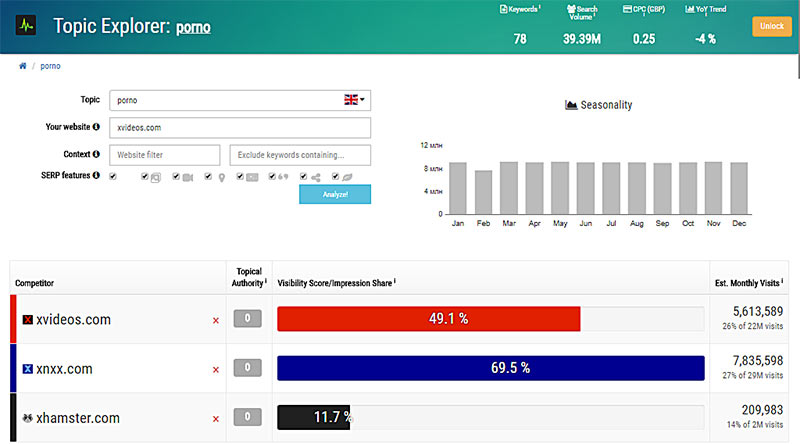Click the CPC credit card icon

coord(627,9)
